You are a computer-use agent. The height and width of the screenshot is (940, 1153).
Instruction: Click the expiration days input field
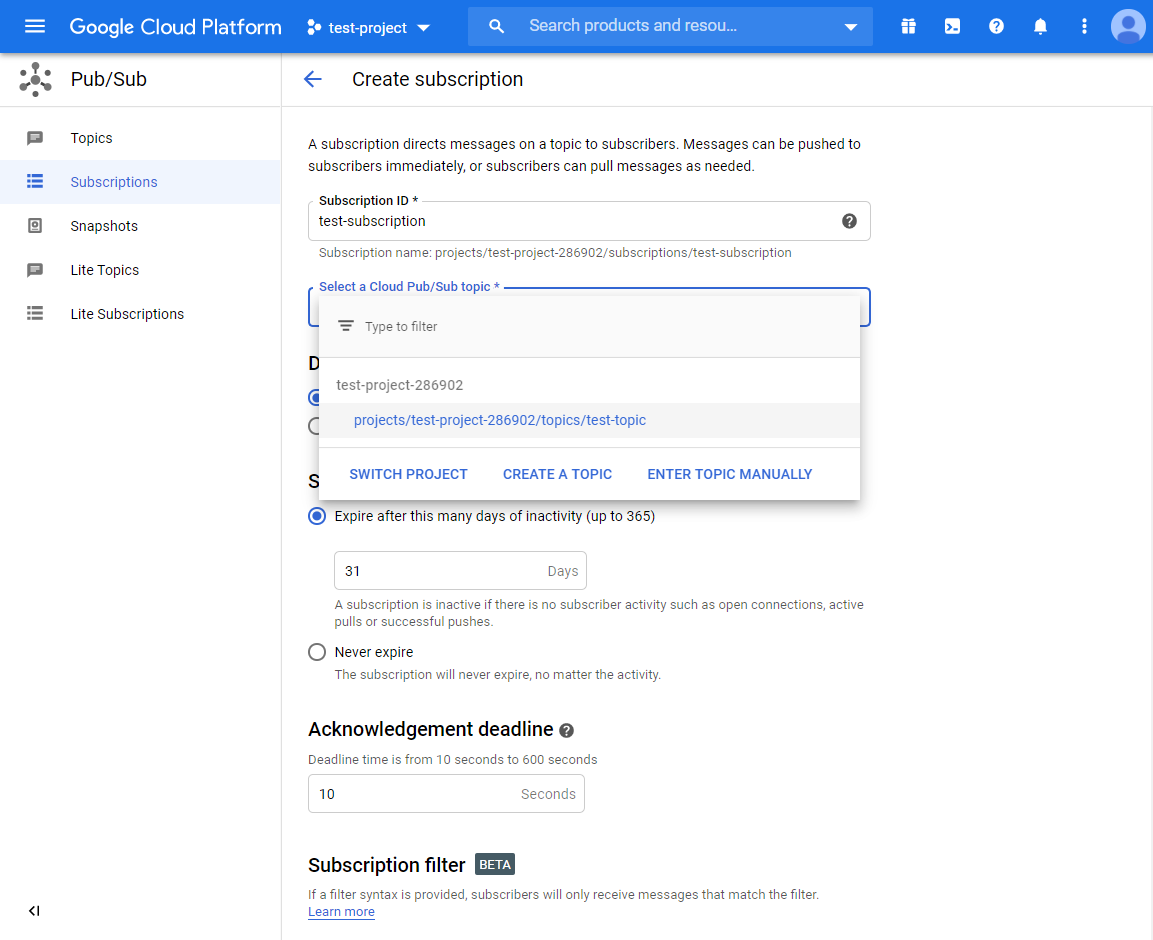click(460, 571)
